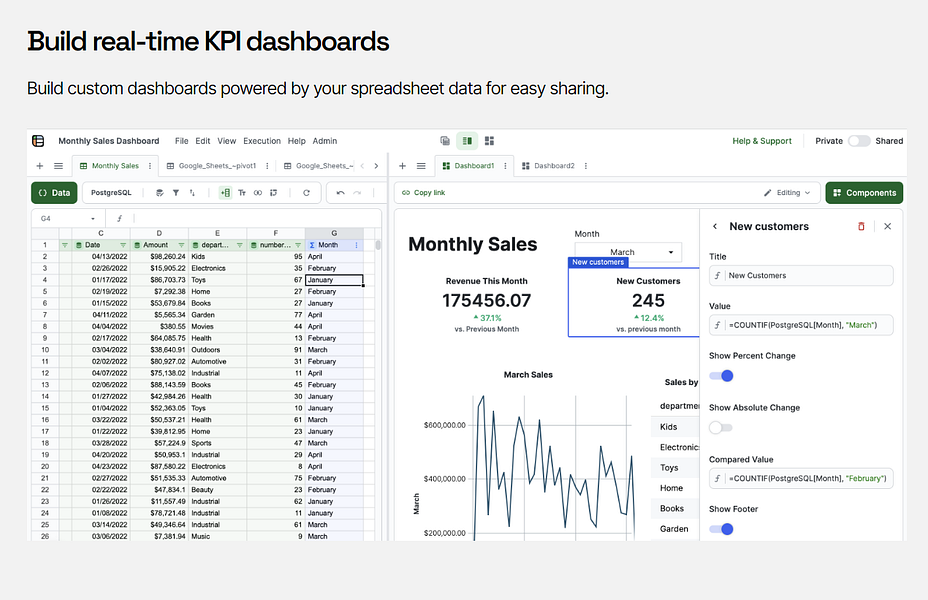Open the dashboard list hamburger icon
This screenshot has width=928, height=600.
421,166
